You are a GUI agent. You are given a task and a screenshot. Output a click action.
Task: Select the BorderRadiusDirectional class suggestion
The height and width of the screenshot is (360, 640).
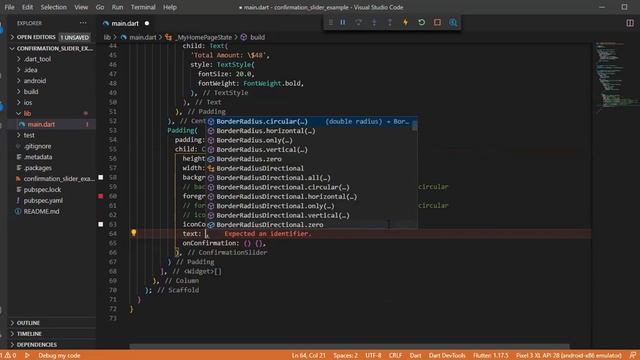(x=308, y=169)
